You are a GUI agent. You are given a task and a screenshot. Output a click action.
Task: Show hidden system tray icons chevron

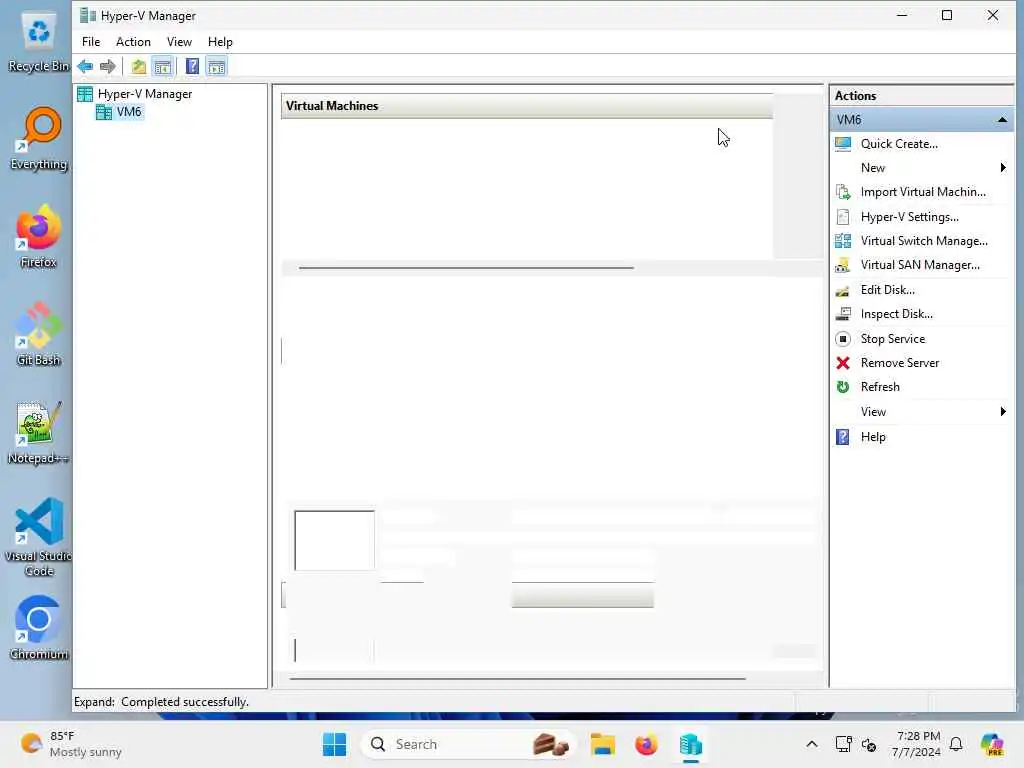click(x=811, y=744)
